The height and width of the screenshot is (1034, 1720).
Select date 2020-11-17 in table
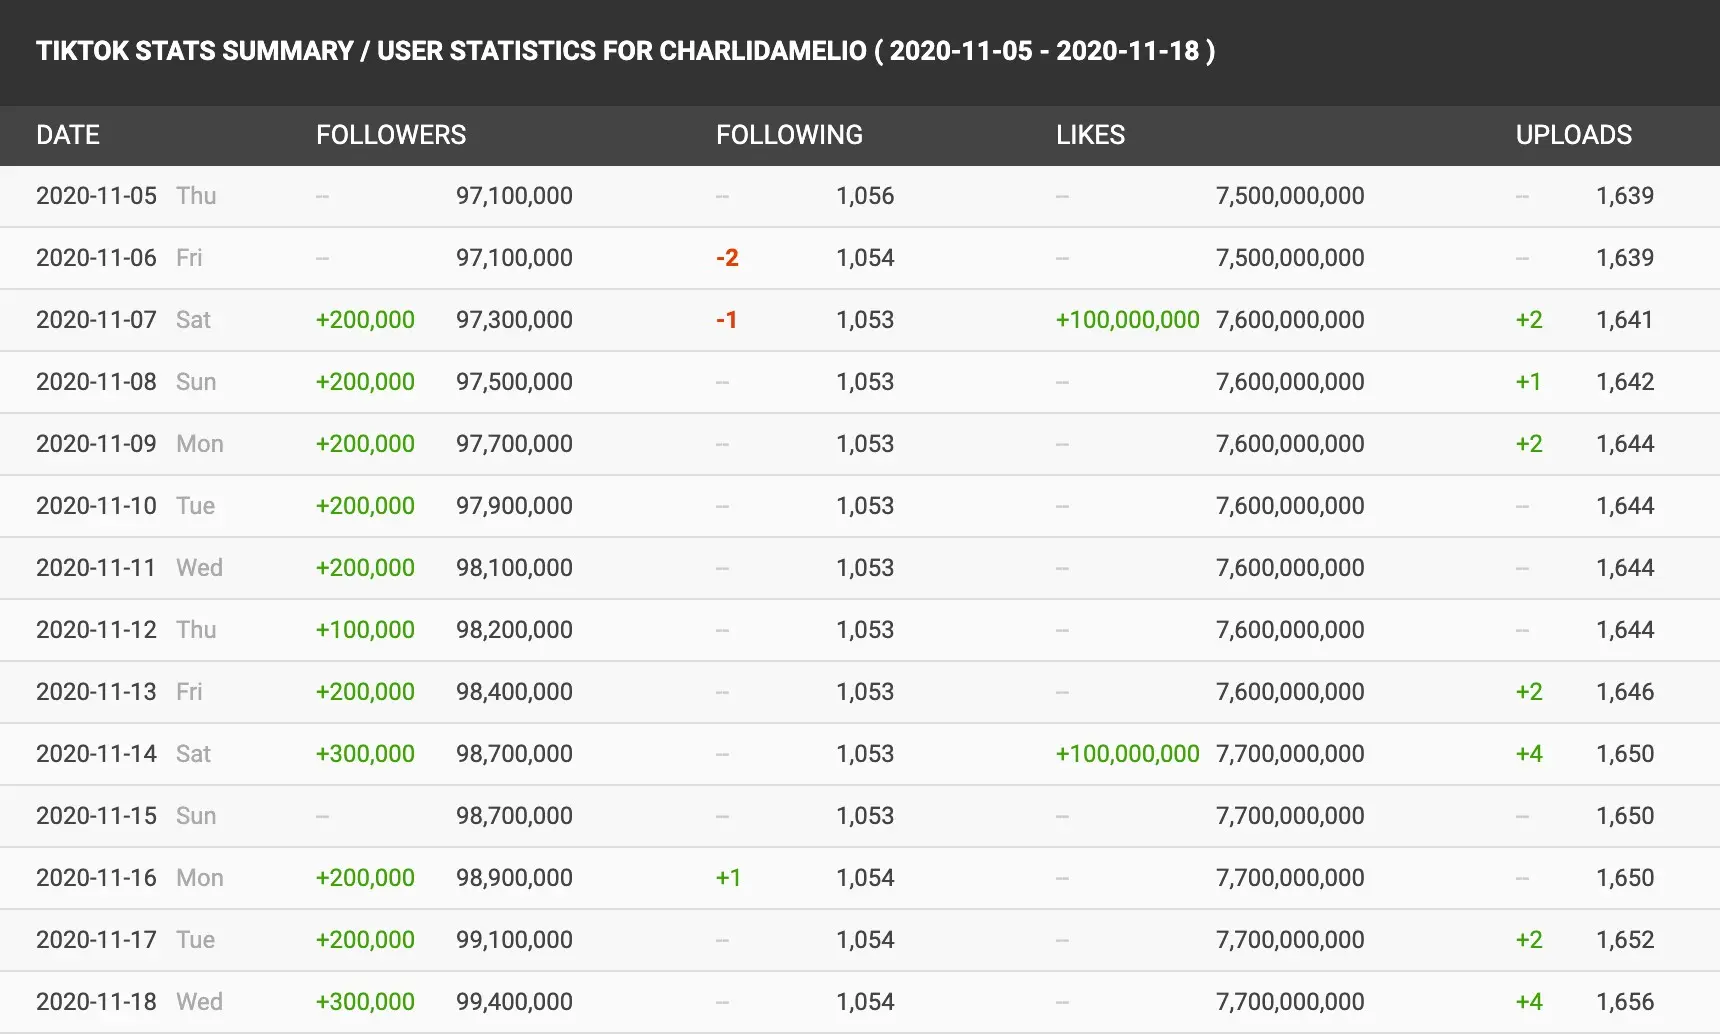96,940
